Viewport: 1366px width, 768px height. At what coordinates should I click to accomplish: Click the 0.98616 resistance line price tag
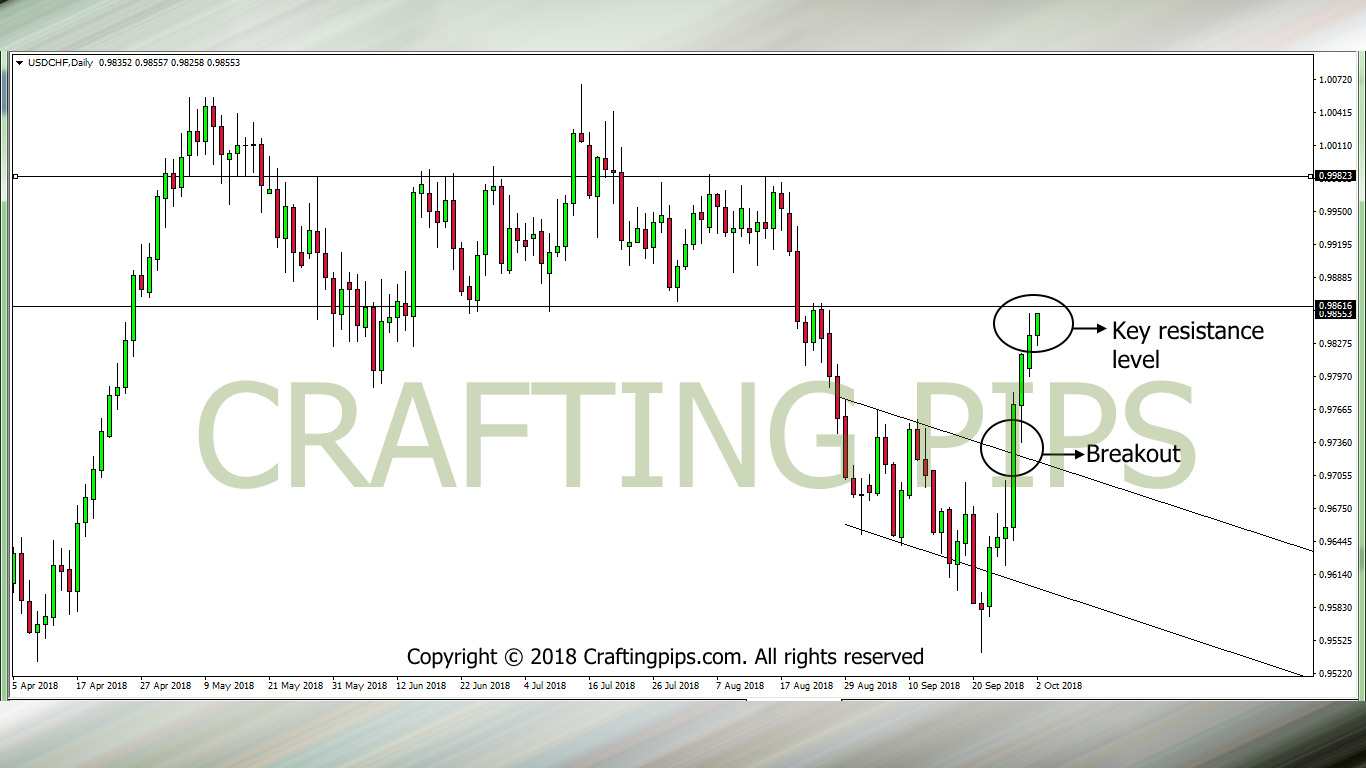coord(1337,306)
